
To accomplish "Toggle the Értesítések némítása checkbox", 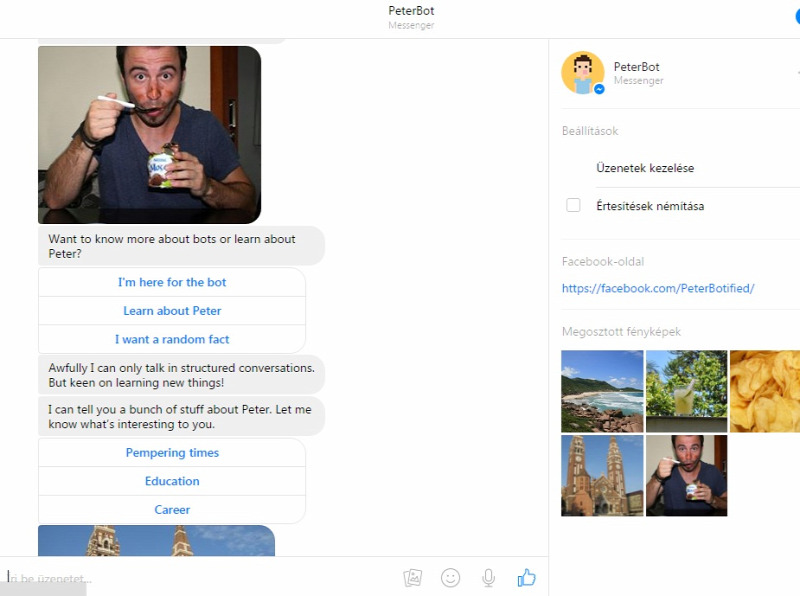I will pyautogui.click(x=573, y=205).
